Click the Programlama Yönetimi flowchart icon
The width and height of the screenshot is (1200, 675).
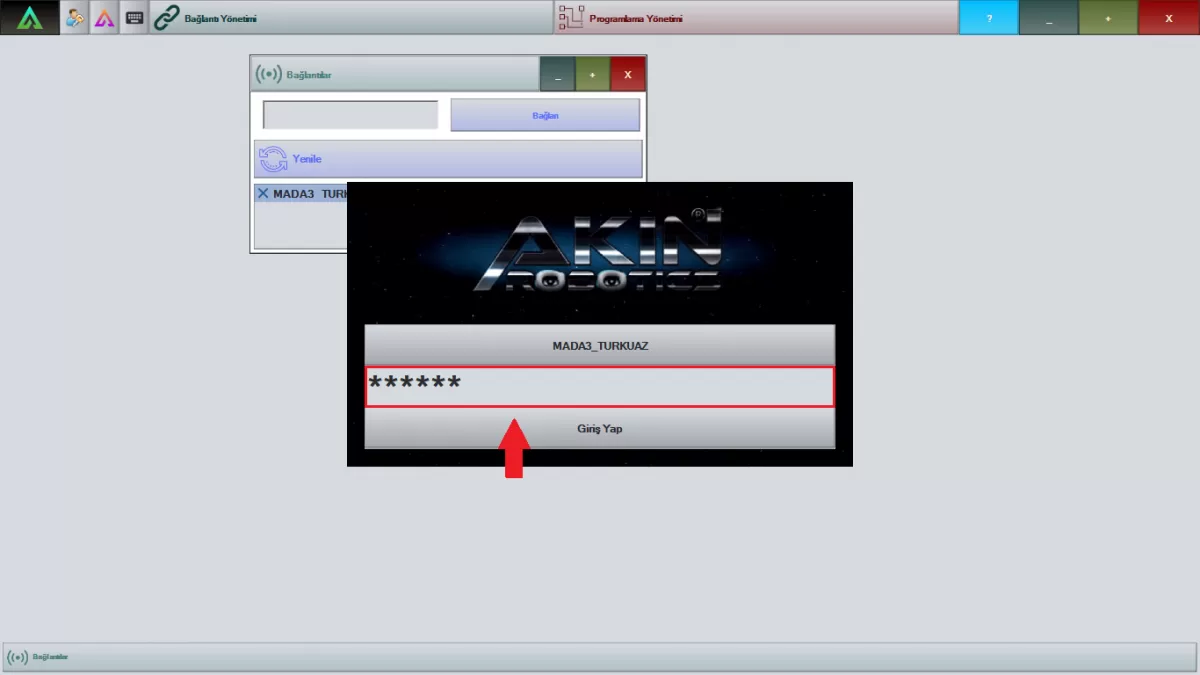tap(571, 18)
